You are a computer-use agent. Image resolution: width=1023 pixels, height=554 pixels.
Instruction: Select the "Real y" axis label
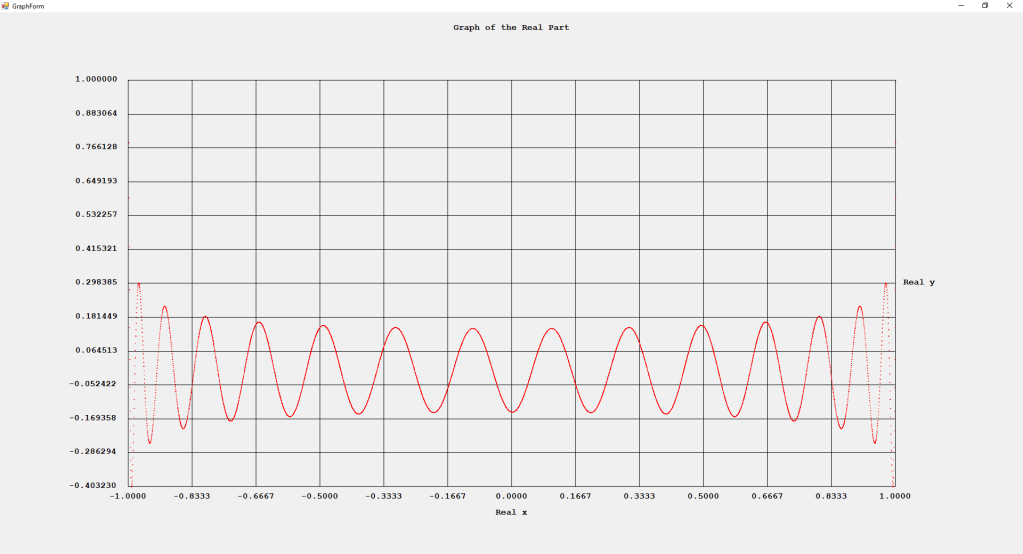point(918,282)
